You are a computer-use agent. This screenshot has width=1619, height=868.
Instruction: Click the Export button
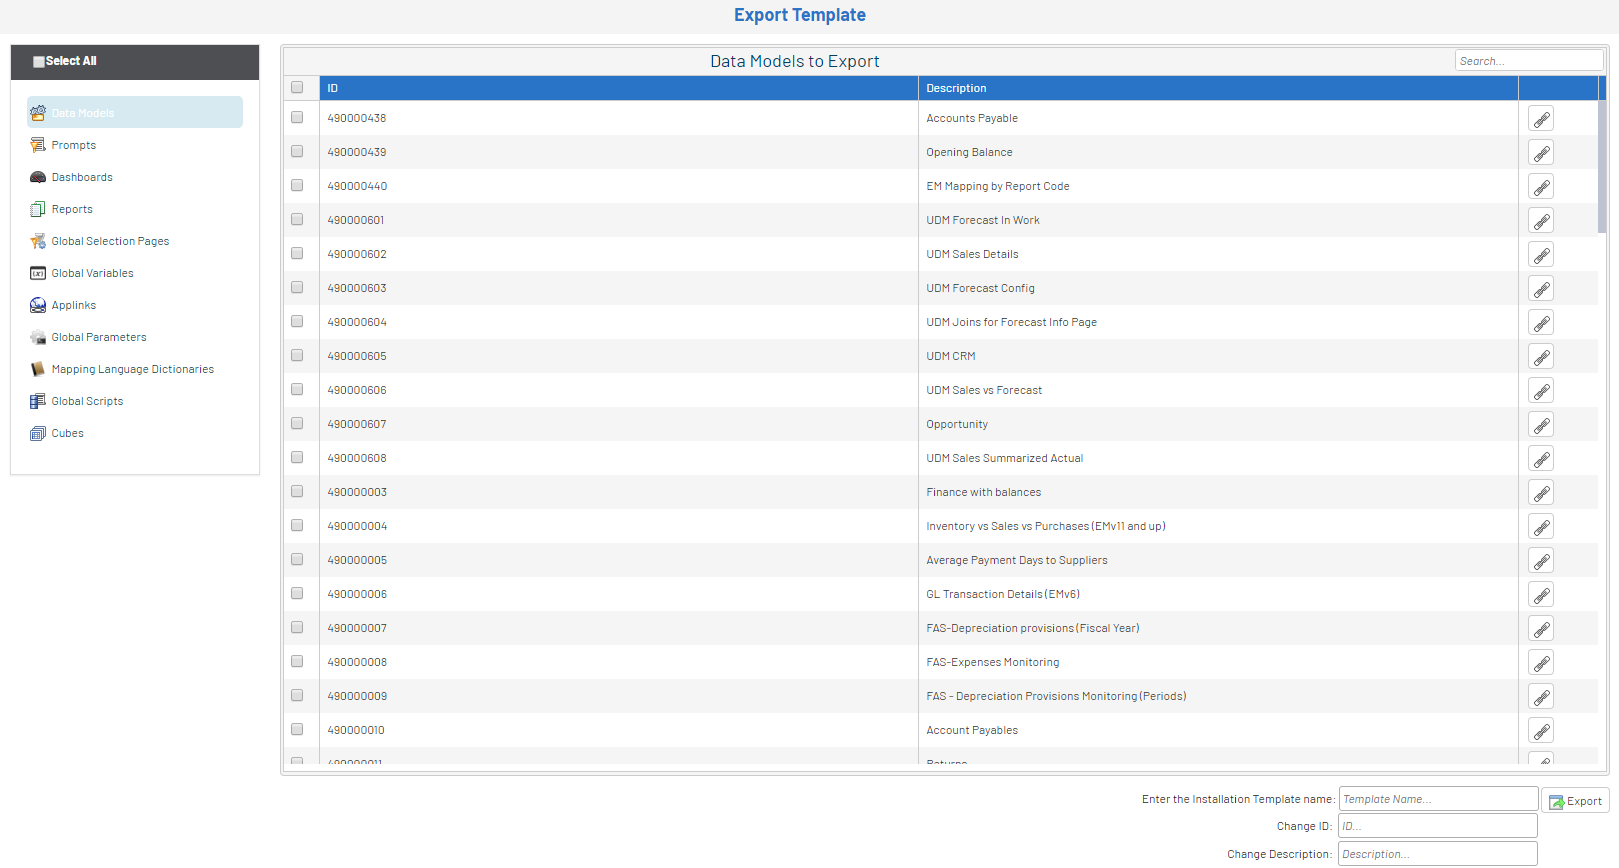[x=1575, y=801]
